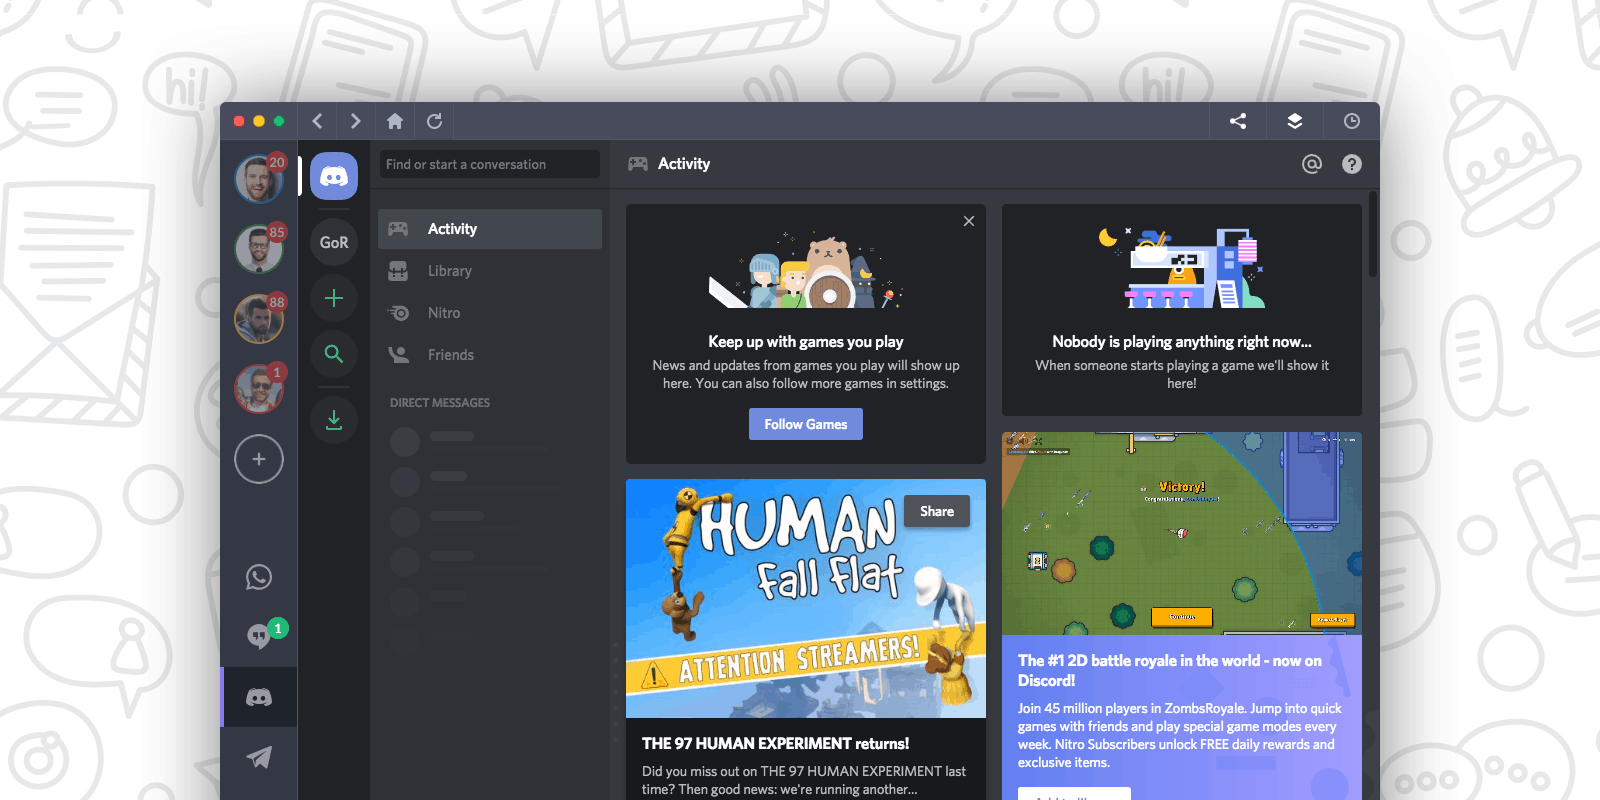Image resolution: width=1600 pixels, height=800 pixels.
Task: Click the activity feed scrollbar
Action: coord(1373,235)
